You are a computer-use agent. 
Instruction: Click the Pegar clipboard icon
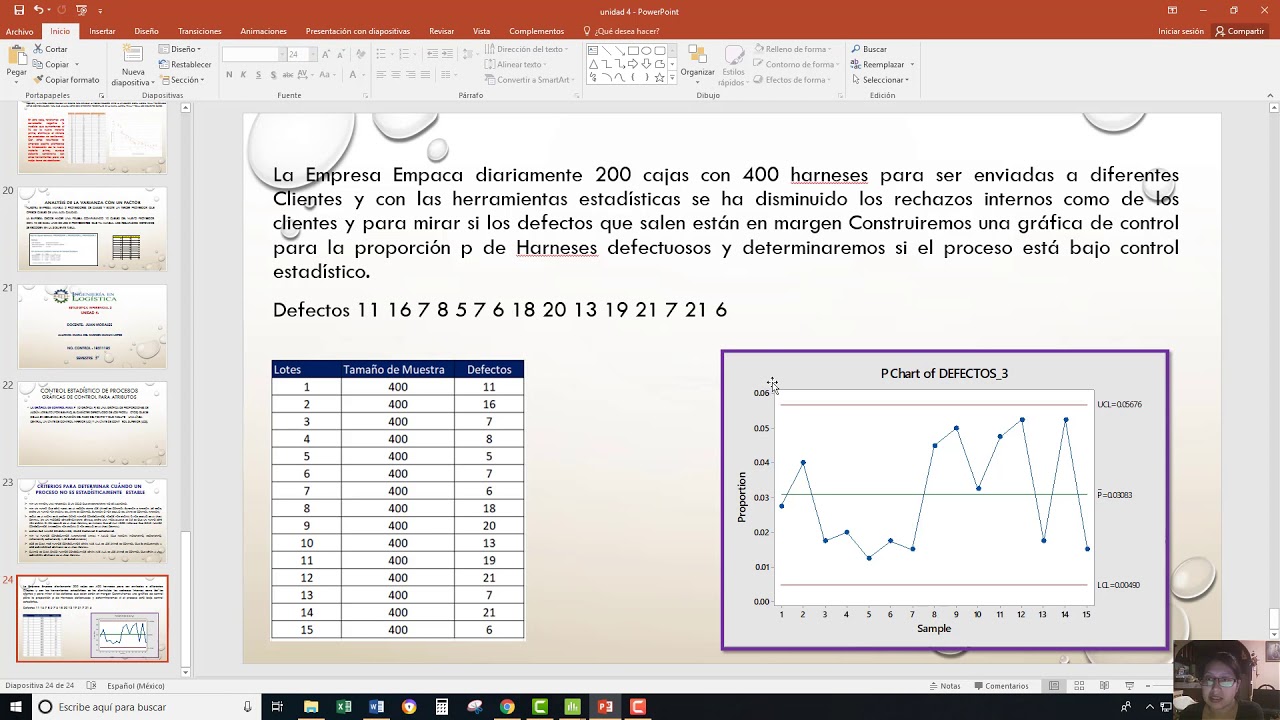[17, 57]
